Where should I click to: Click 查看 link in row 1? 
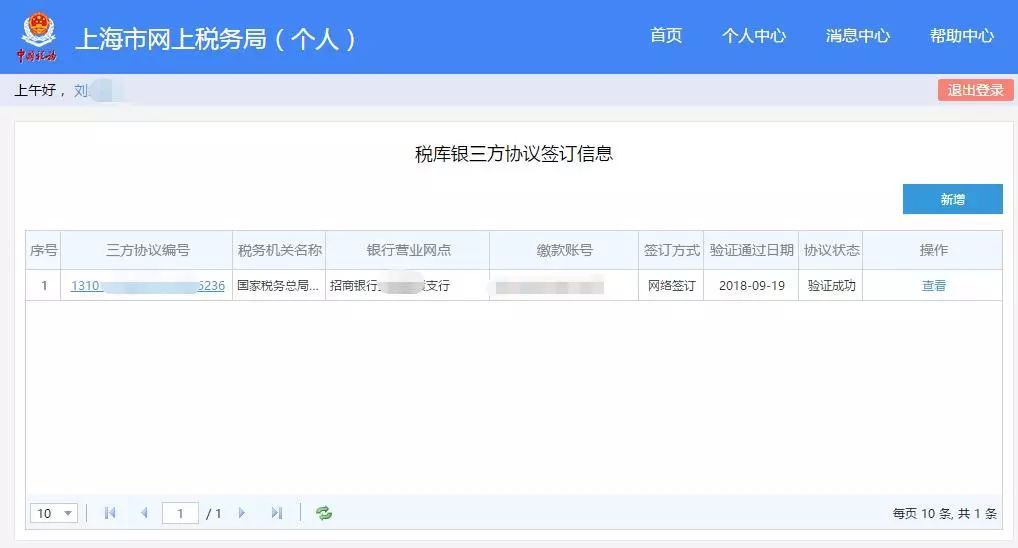(x=934, y=286)
